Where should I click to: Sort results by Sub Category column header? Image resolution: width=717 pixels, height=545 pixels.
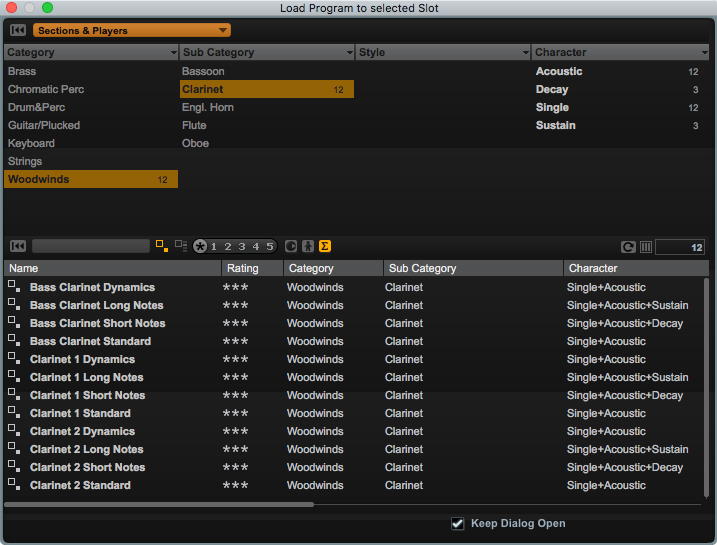[x=473, y=268]
